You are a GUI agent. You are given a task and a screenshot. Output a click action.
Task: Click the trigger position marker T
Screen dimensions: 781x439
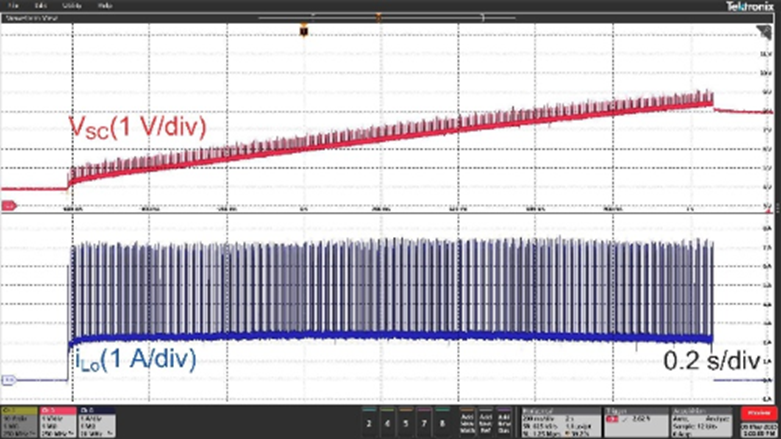point(303,31)
